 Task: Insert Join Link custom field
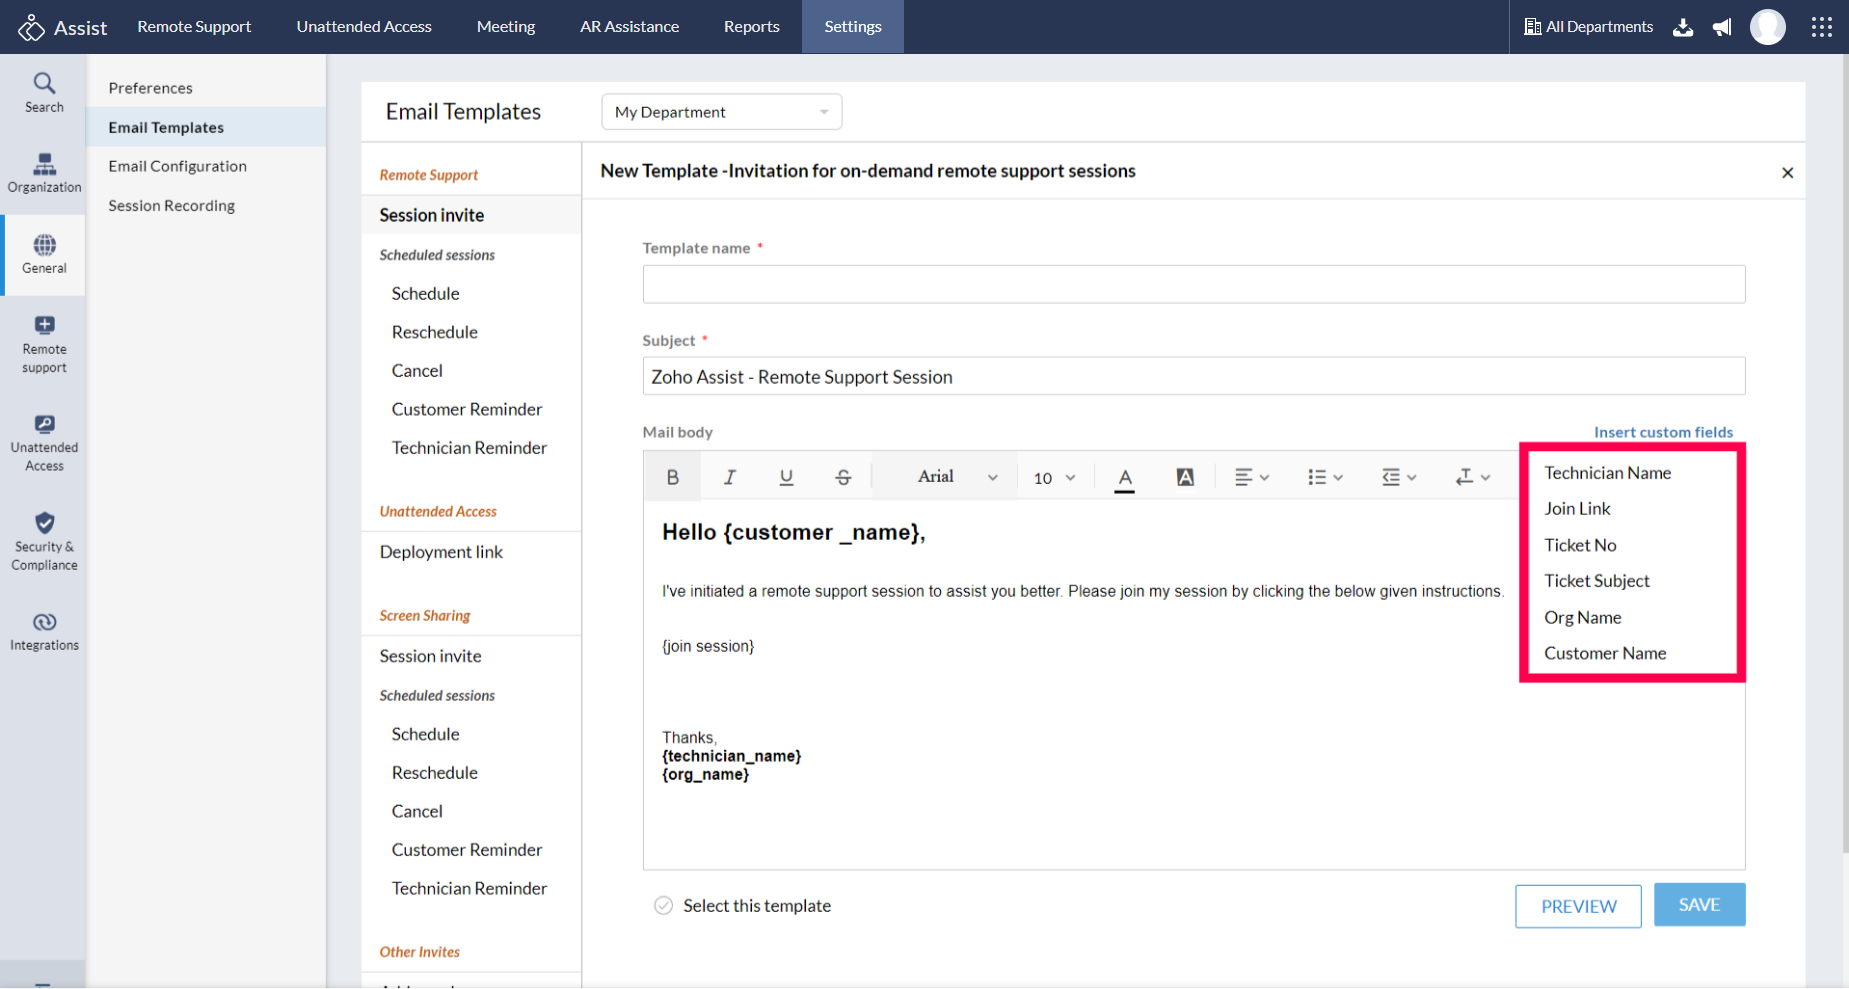1577,509
